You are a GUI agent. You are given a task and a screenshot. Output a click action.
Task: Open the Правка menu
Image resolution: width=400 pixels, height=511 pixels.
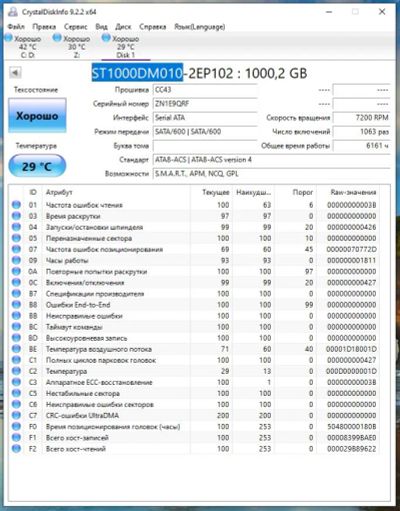pos(44,27)
